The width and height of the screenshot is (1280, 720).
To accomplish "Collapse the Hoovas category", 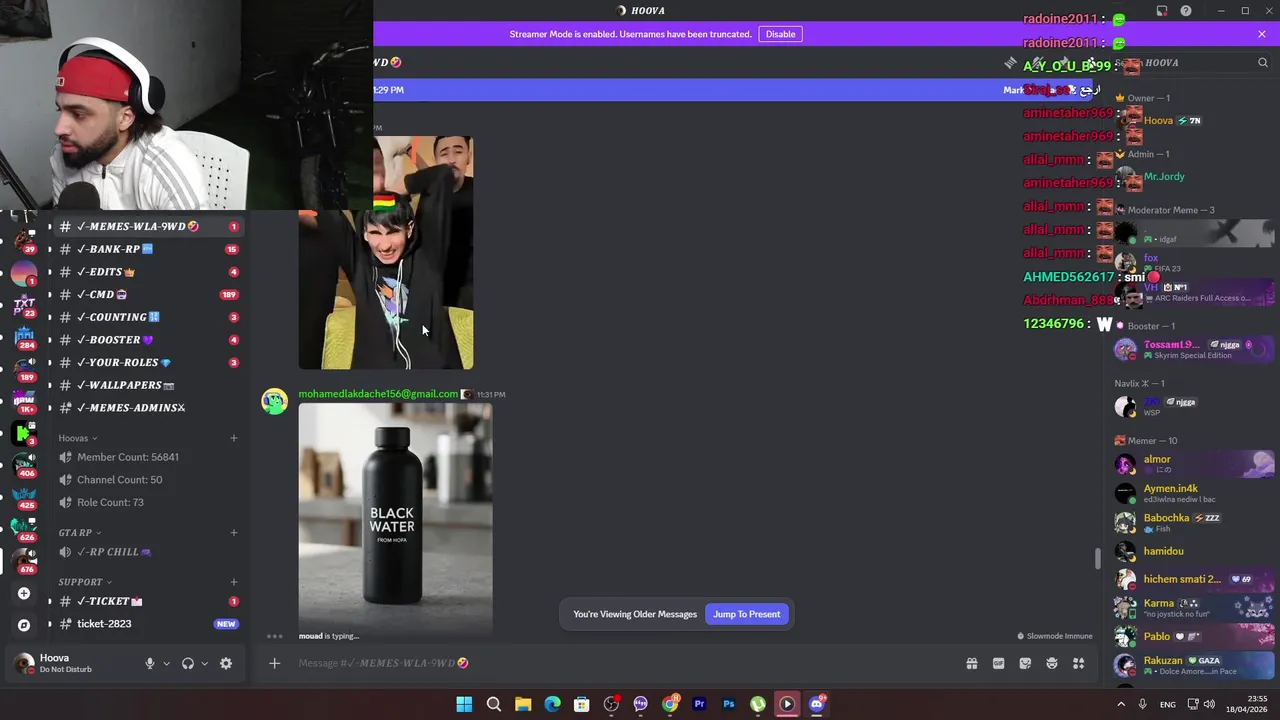I will 78,438.
